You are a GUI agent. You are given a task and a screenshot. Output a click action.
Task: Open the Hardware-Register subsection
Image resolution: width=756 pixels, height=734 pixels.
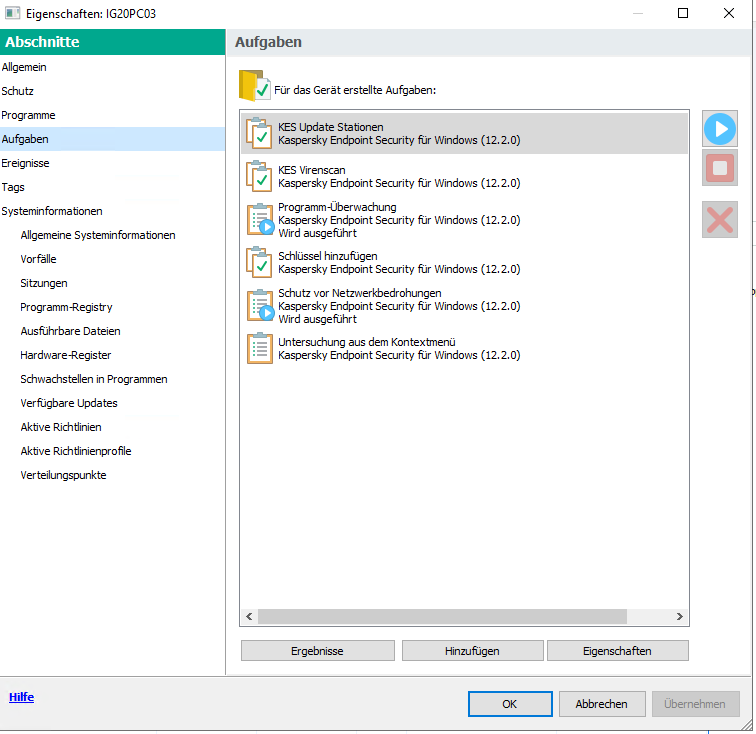66,355
